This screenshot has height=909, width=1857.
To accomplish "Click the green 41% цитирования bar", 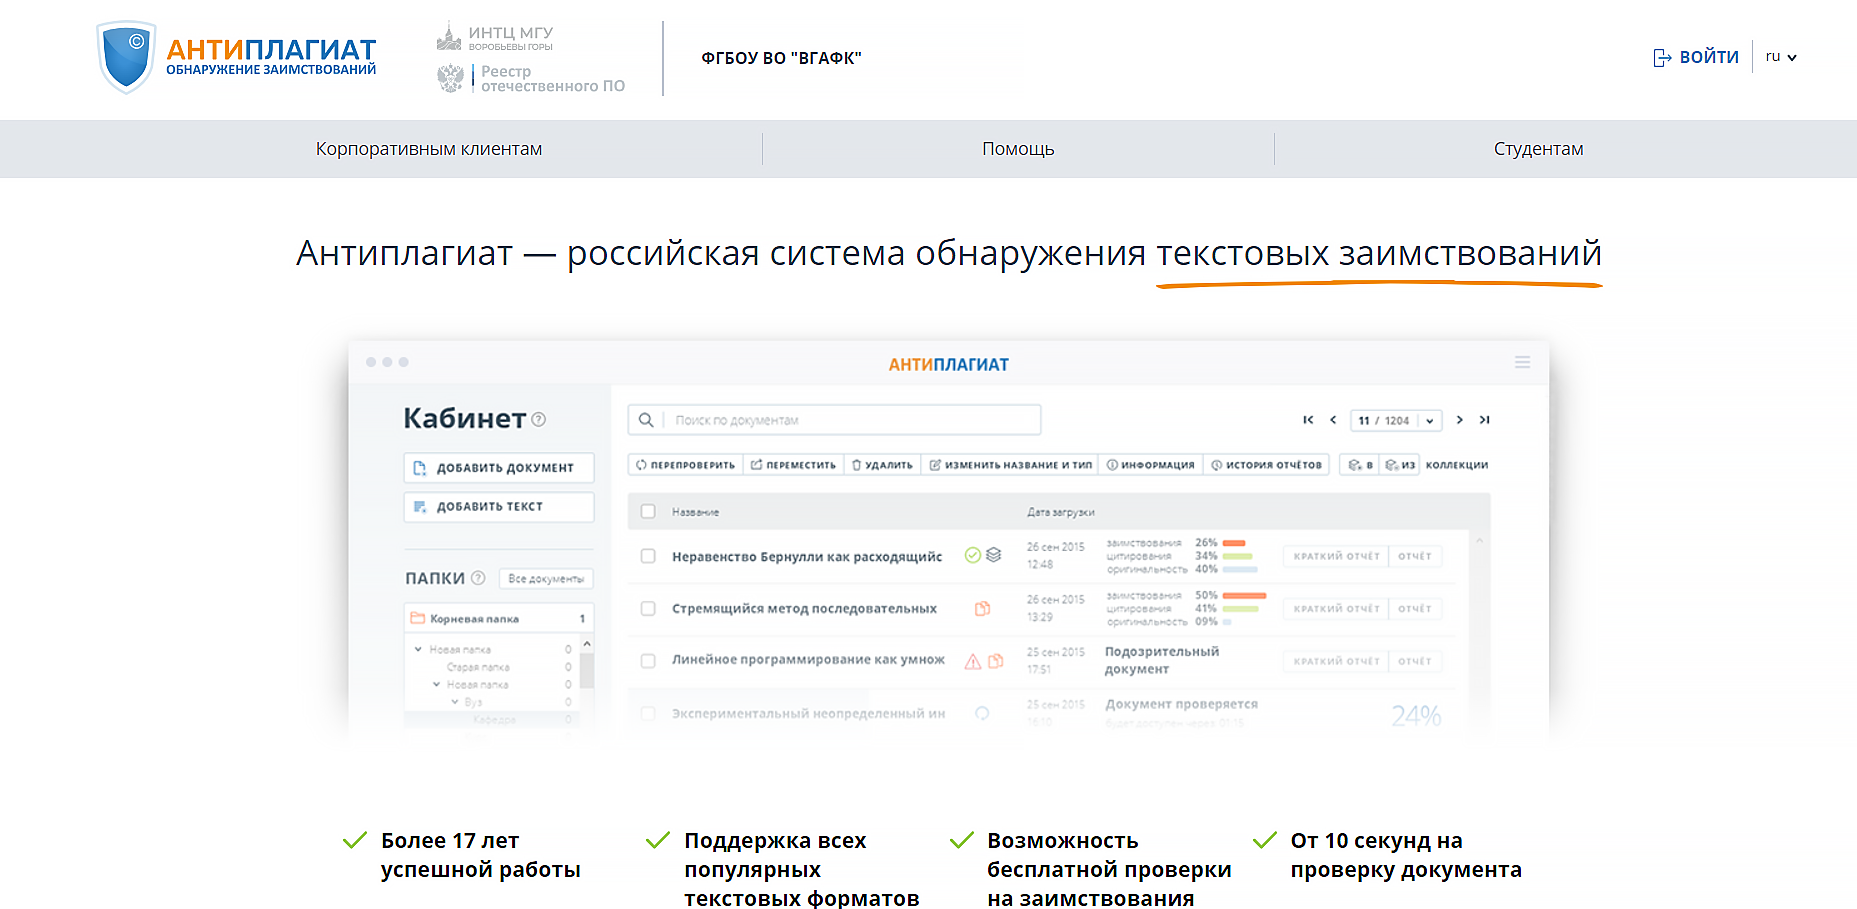I will point(1241,608).
